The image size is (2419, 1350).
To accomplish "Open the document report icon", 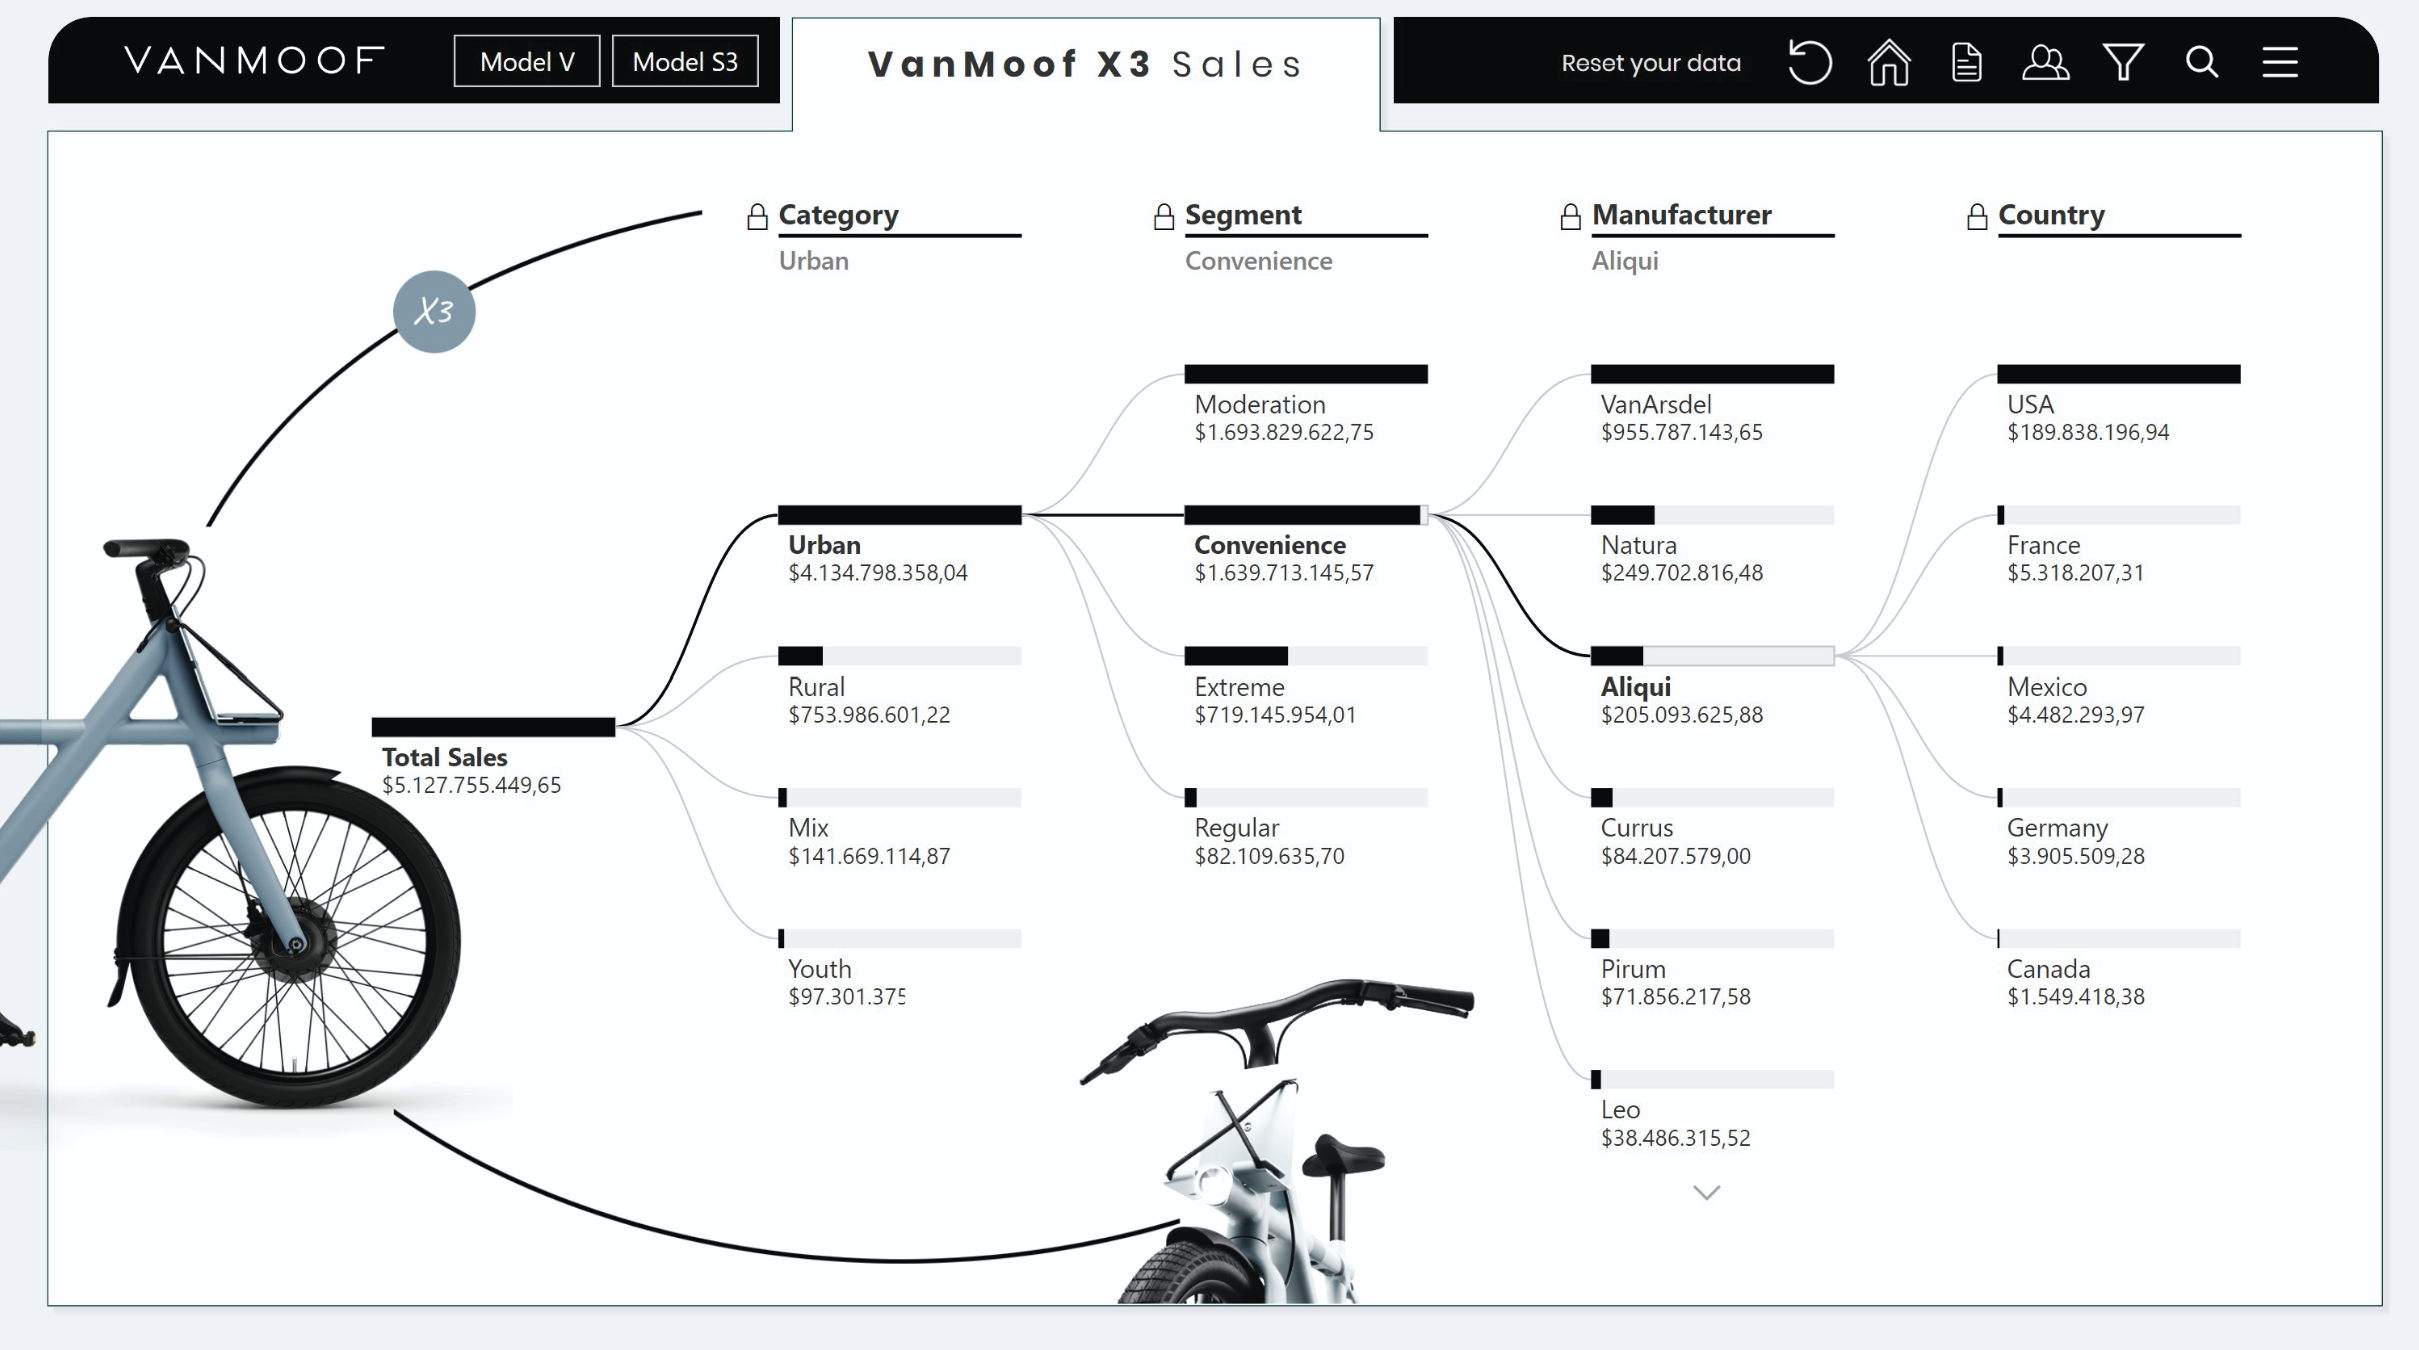I will pos(1966,62).
